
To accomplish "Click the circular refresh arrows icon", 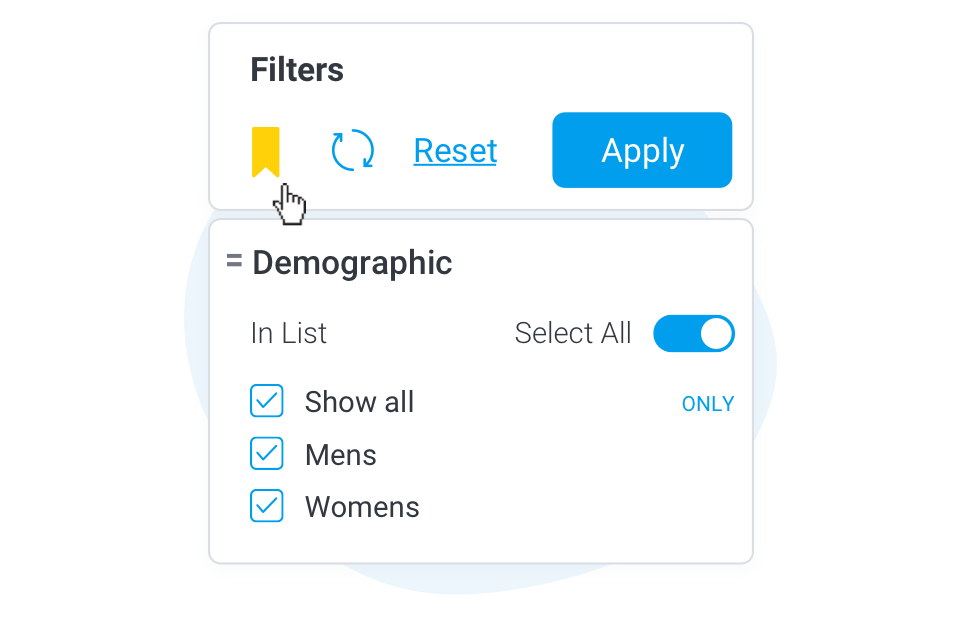I will pyautogui.click(x=353, y=151).
